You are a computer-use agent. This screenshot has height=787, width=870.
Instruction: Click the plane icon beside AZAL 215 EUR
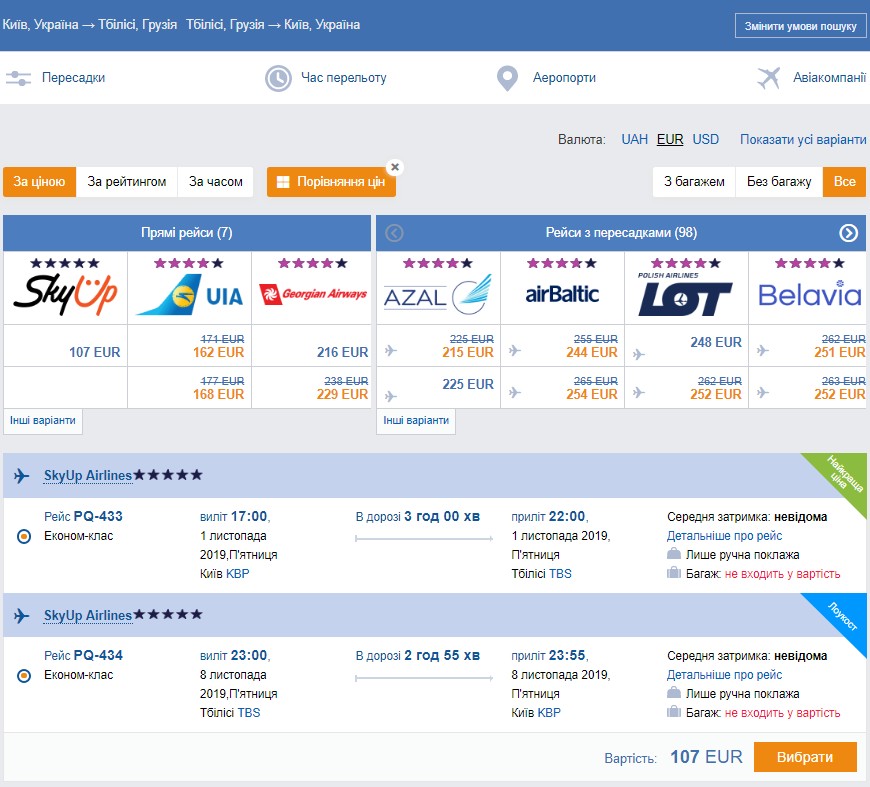click(x=391, y=351)
